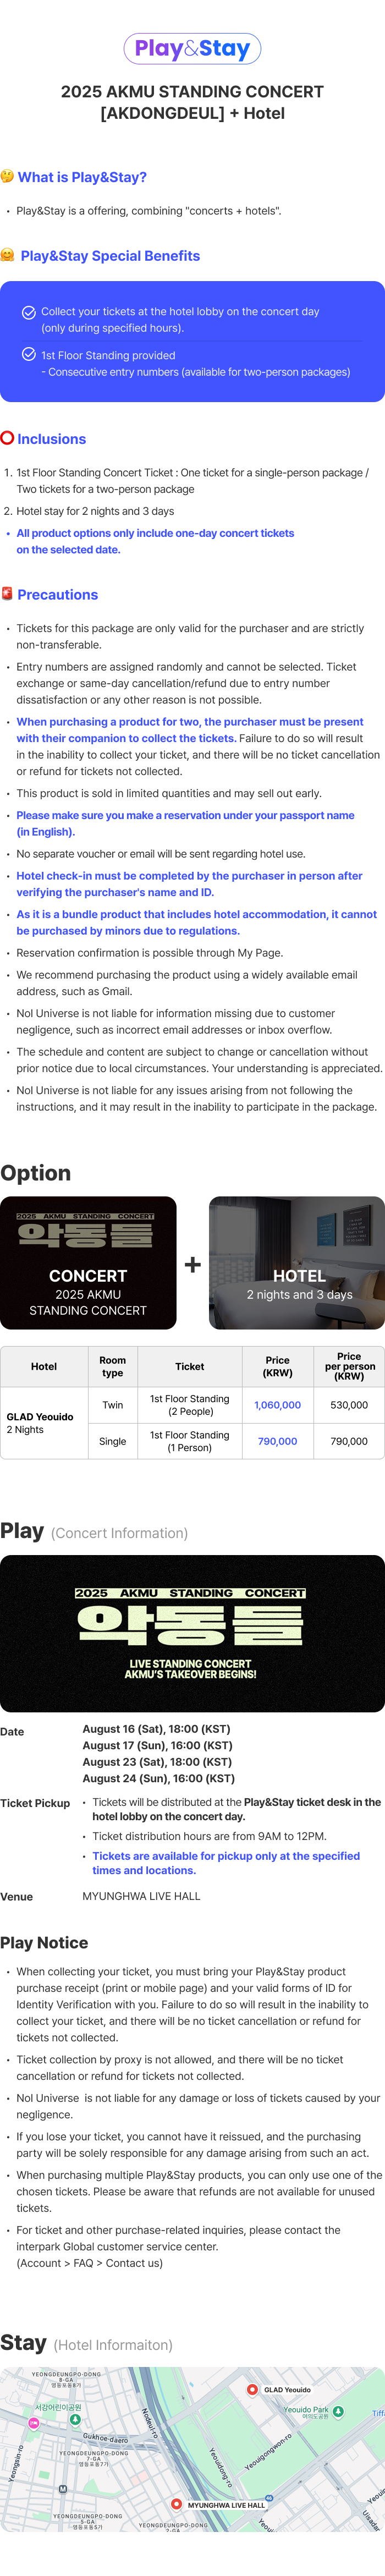Viewport: 385px width, 2576px height.
Task: Click the green Yeouido Park marker on map
Action: 338,2411
